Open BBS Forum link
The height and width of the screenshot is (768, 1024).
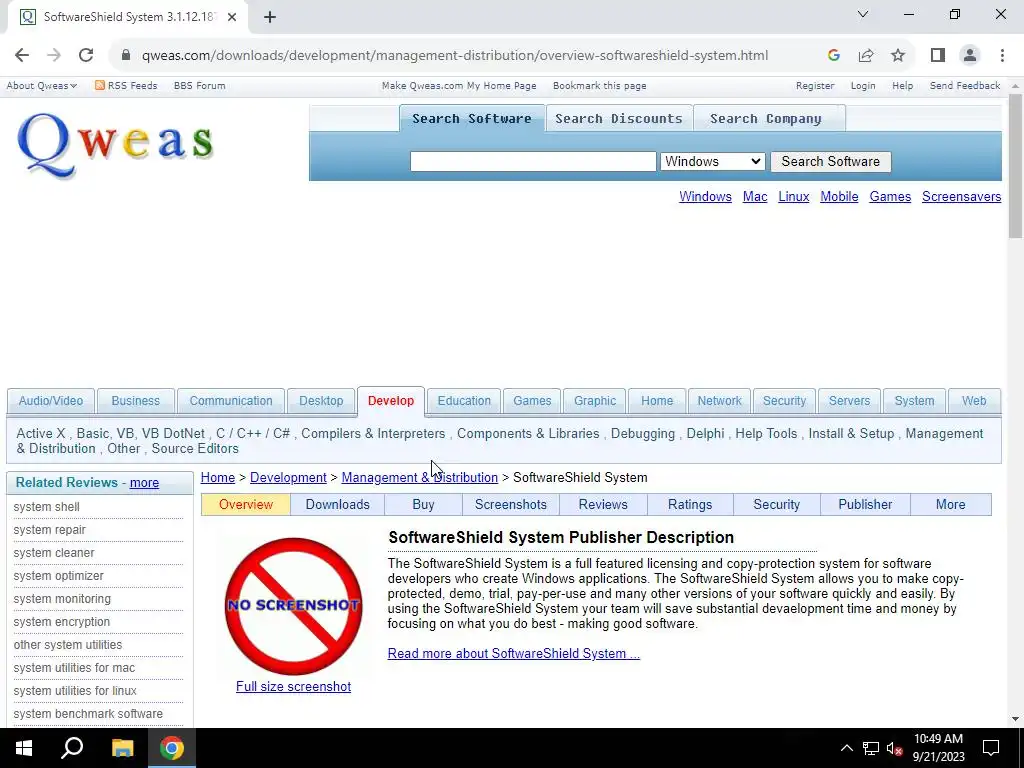coord(199,86)
